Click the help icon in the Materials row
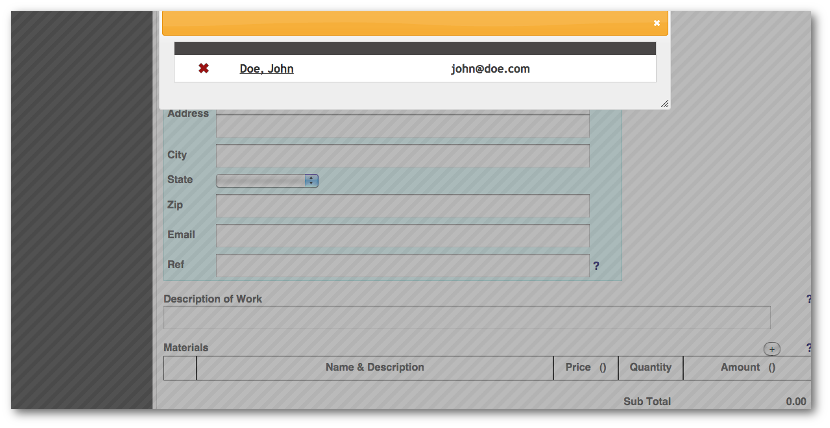This screenshot has height=428, width=830. click(808, 348)
